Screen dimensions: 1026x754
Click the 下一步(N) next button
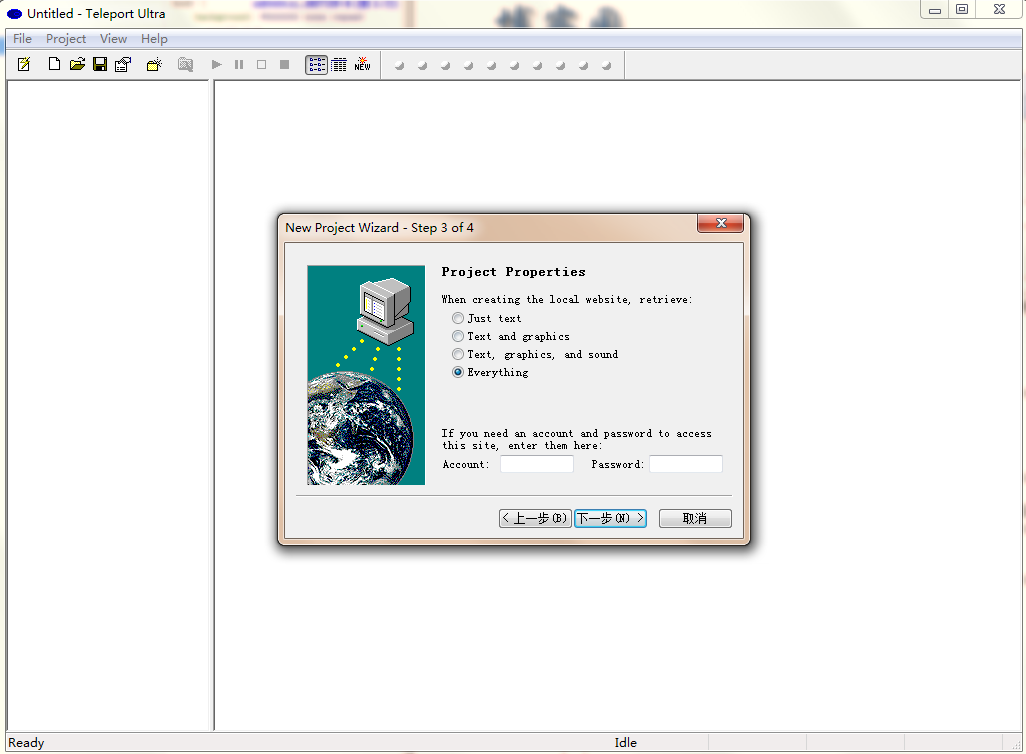click(610, 518)
